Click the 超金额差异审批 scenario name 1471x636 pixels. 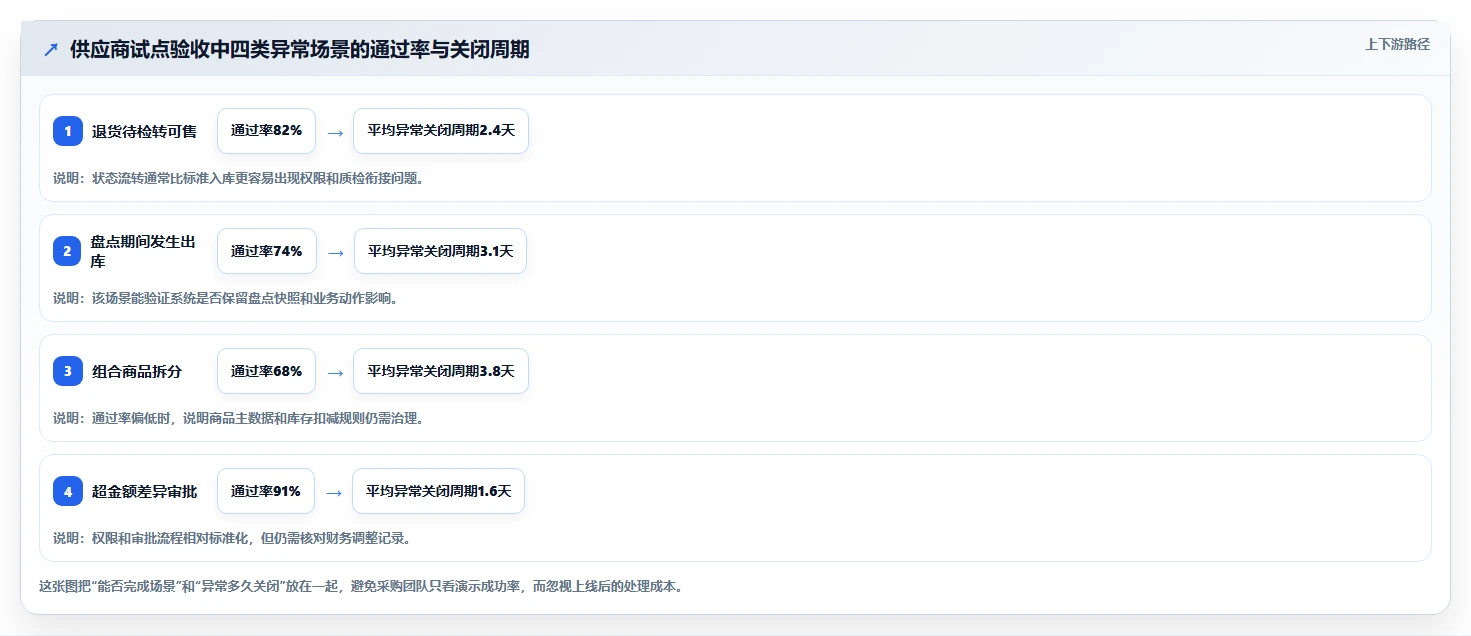(x=144, y=491)
